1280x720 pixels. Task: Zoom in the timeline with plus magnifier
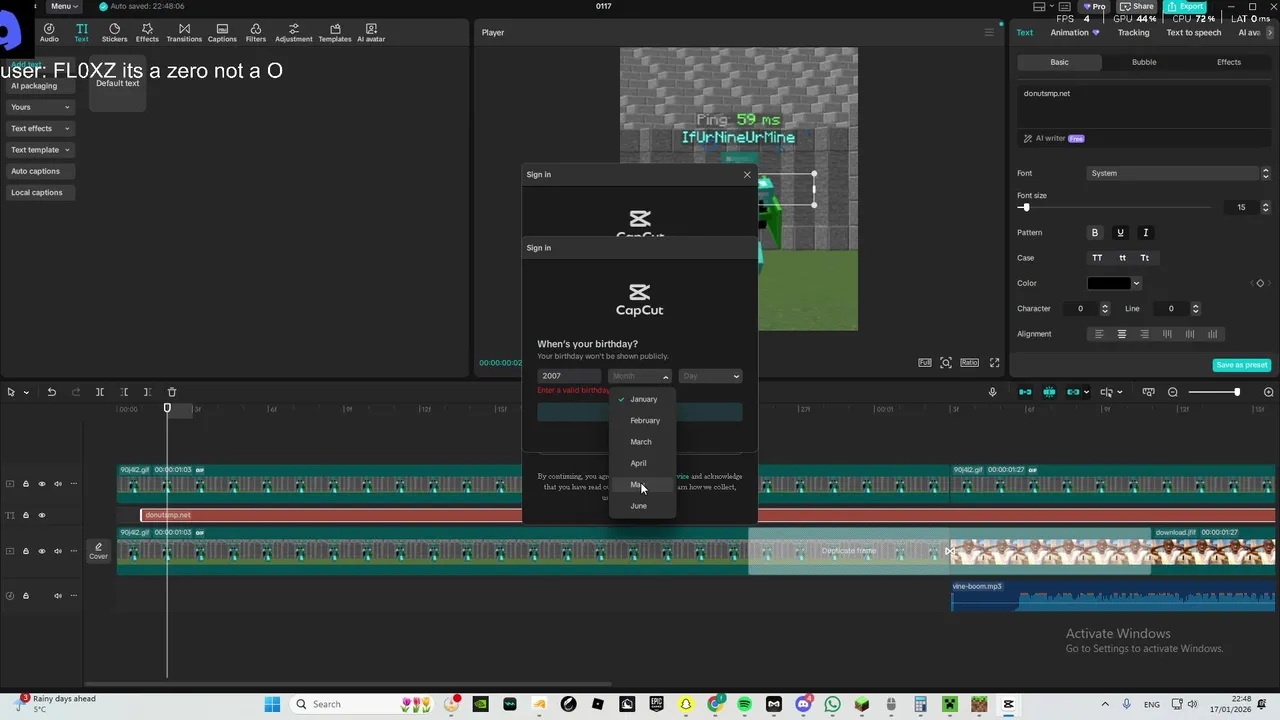1268,392
